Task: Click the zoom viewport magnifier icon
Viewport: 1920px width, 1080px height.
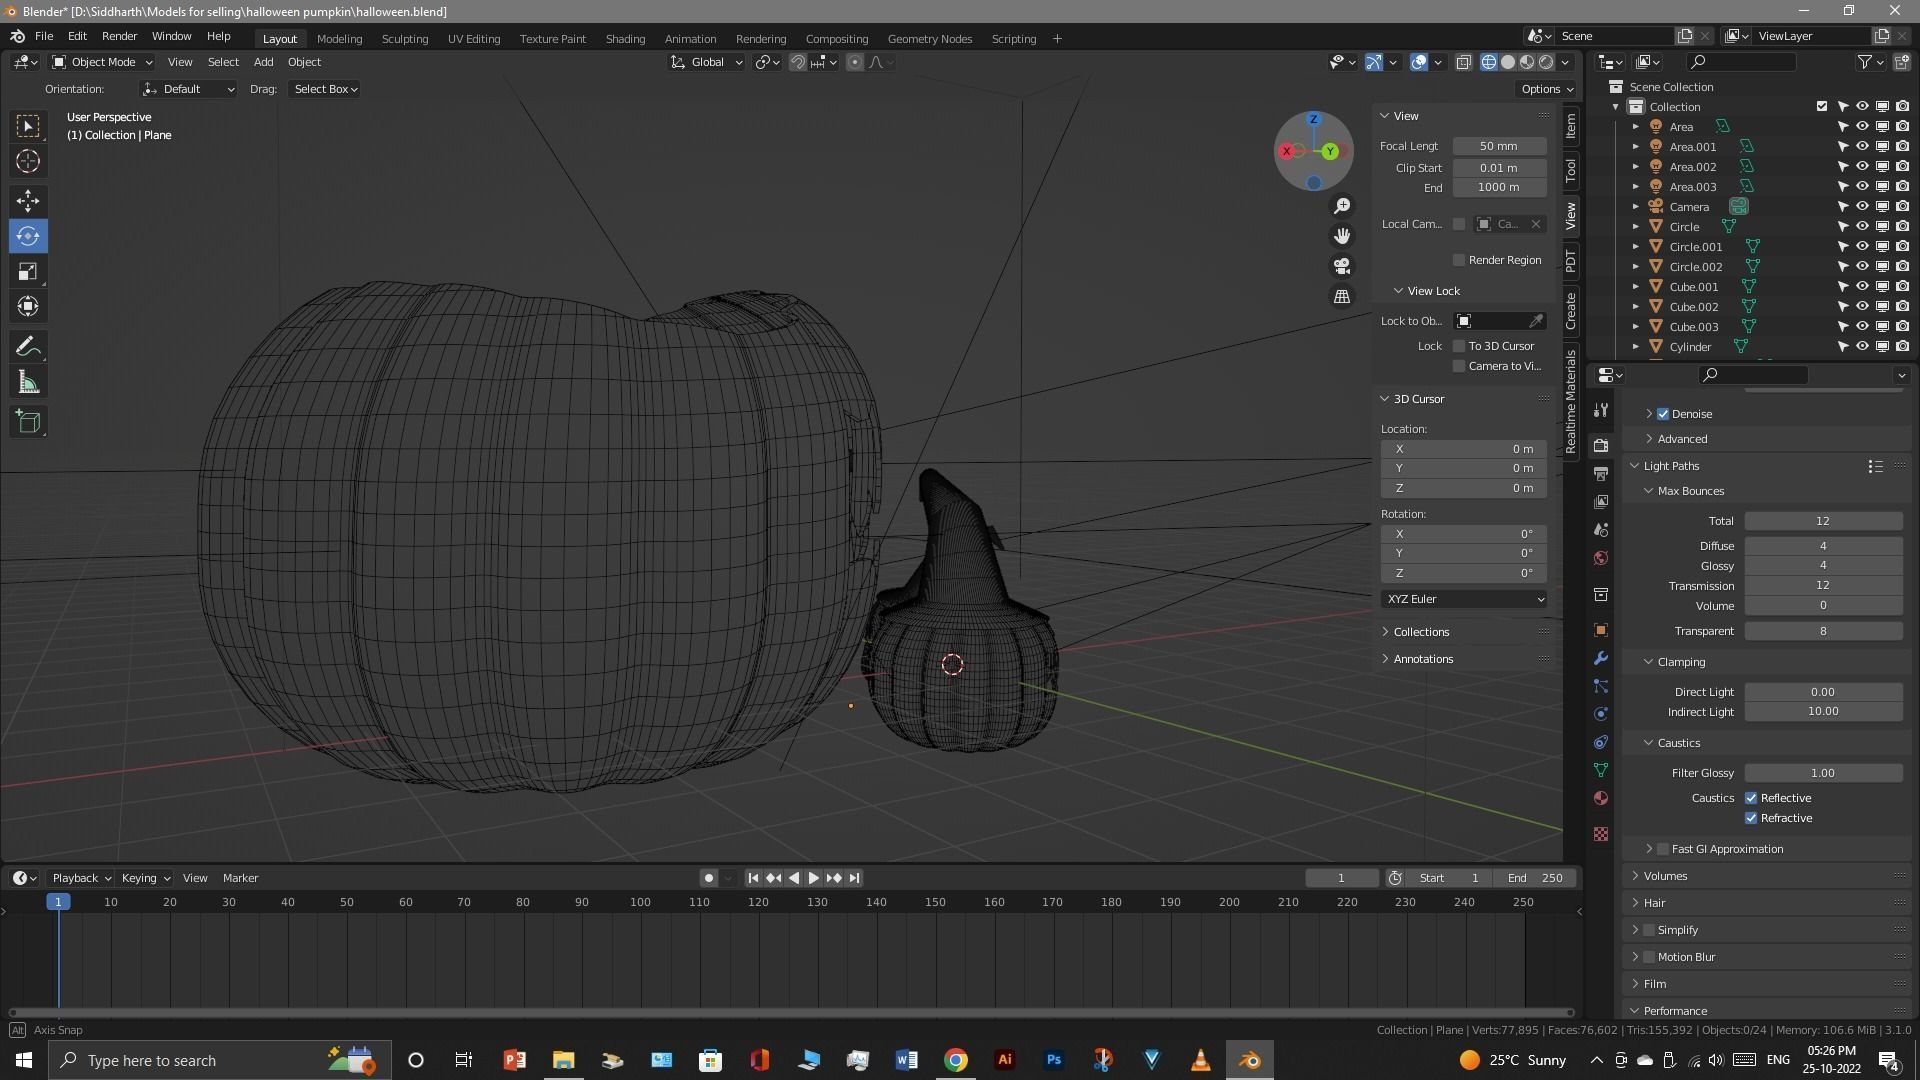Action: coord(1342,206)
